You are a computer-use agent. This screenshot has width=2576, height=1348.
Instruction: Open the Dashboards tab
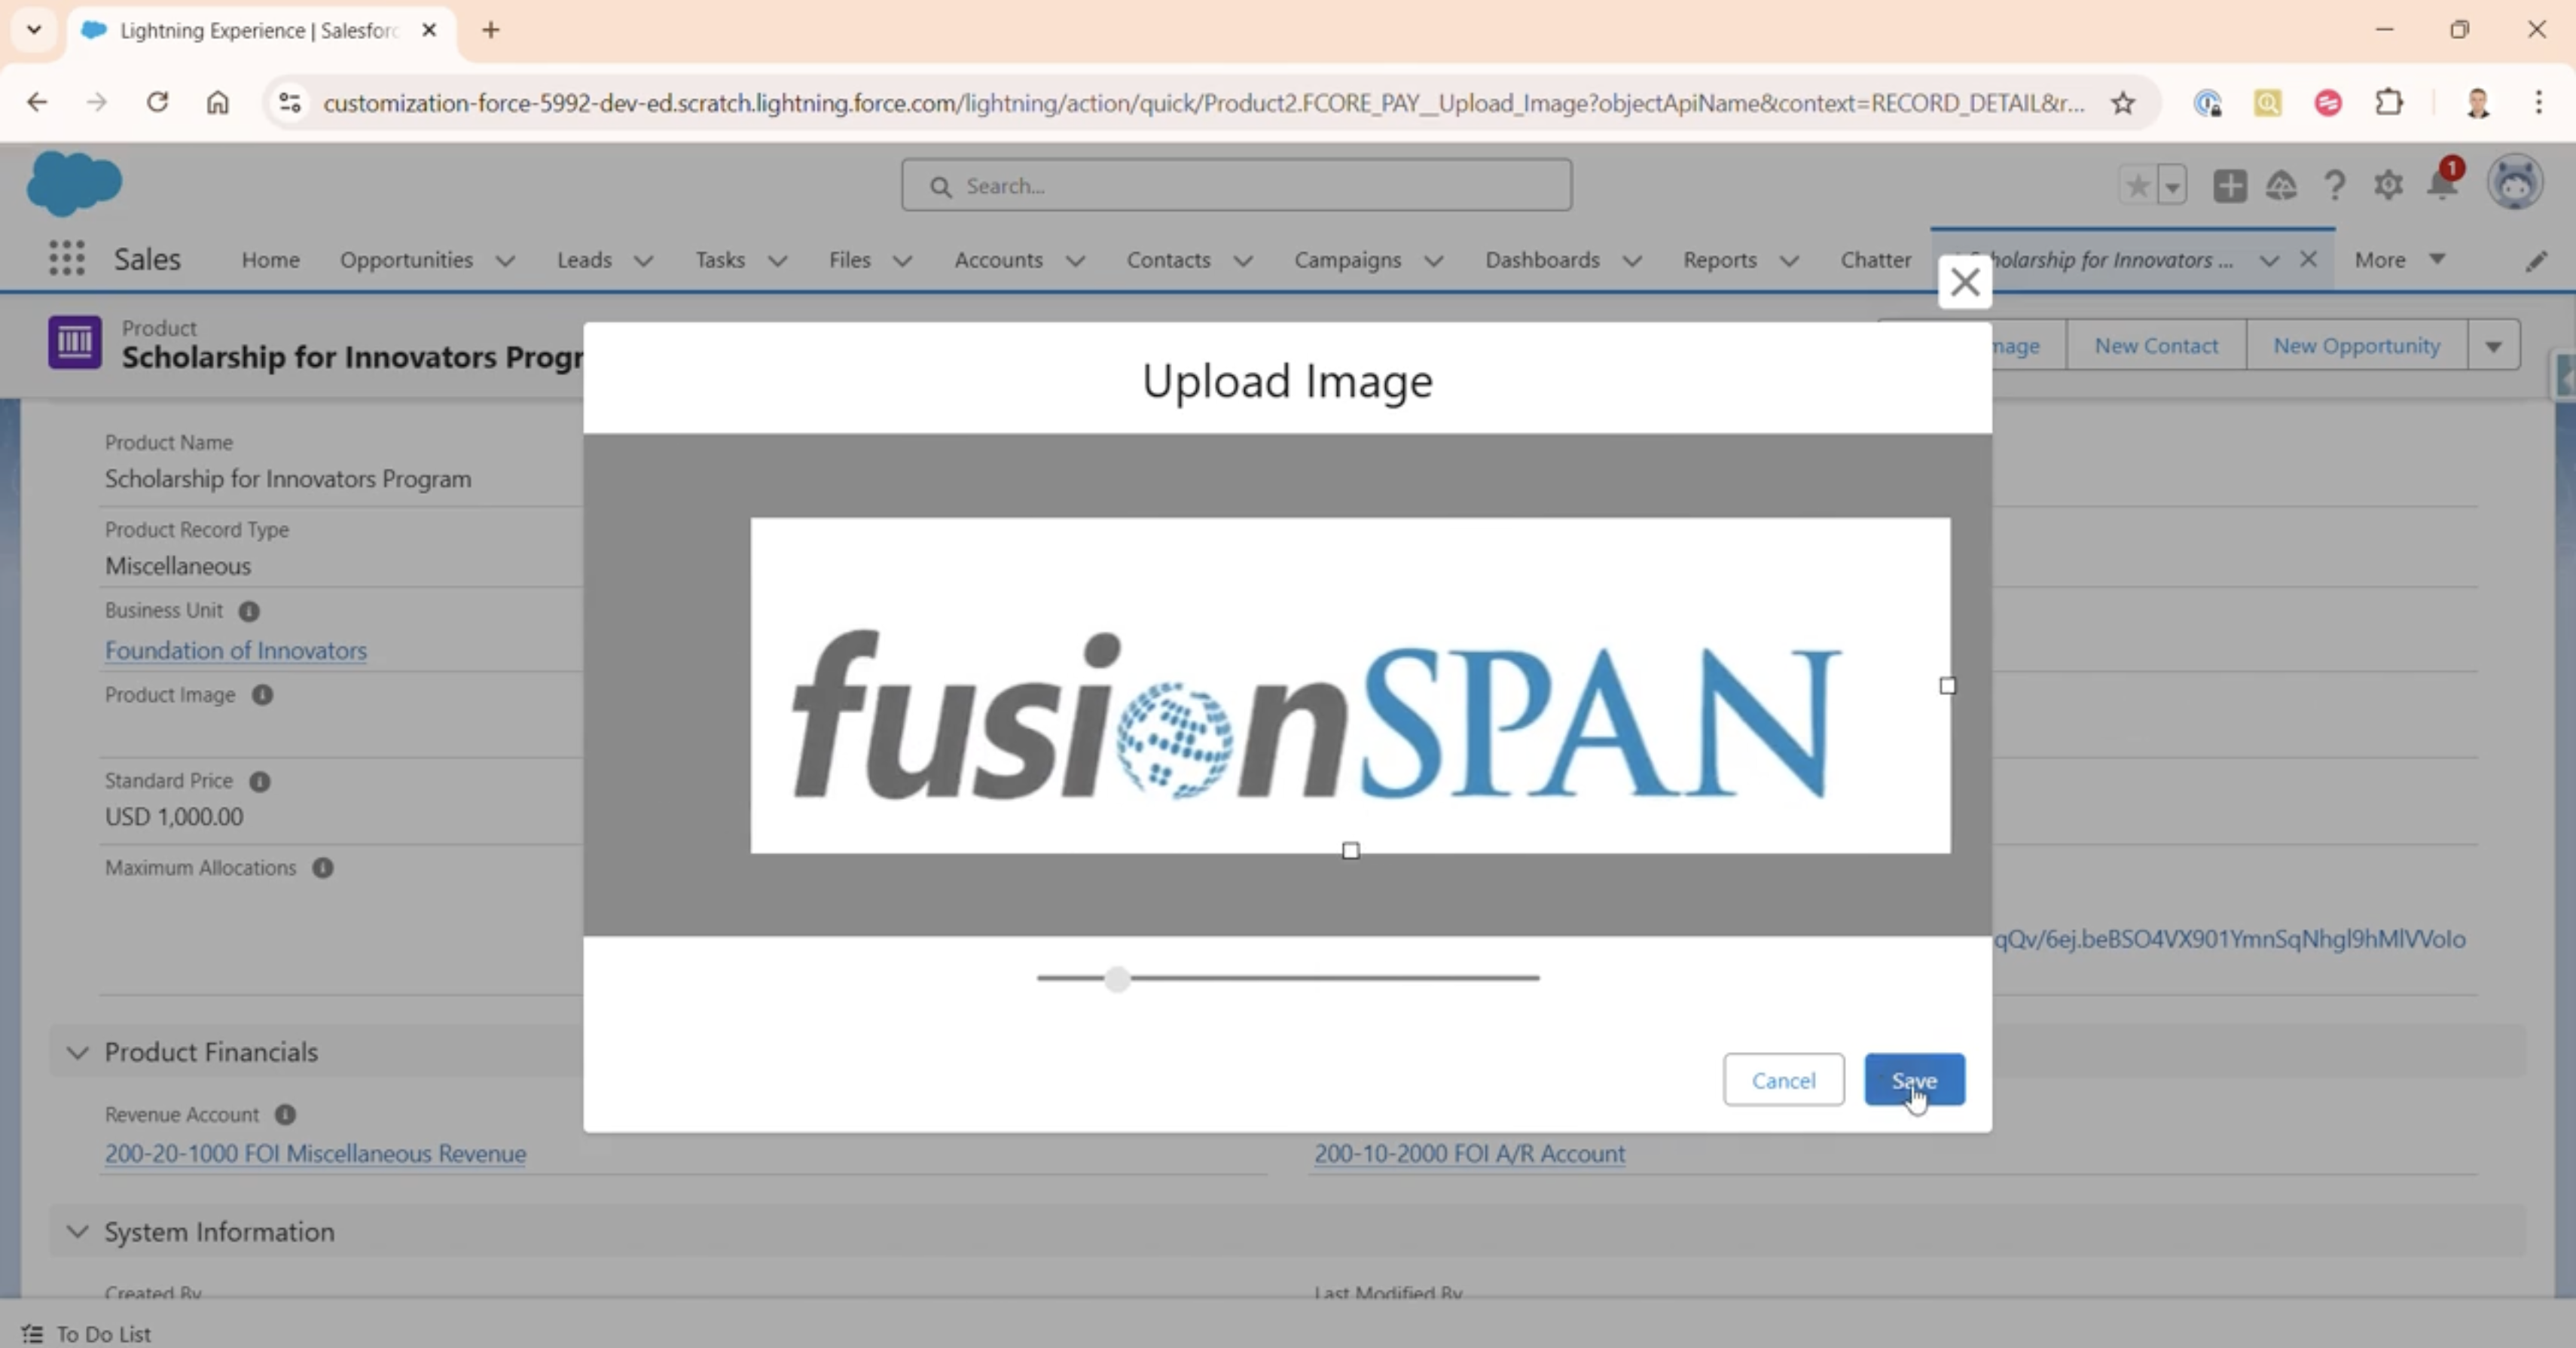tap(1542, 260)
